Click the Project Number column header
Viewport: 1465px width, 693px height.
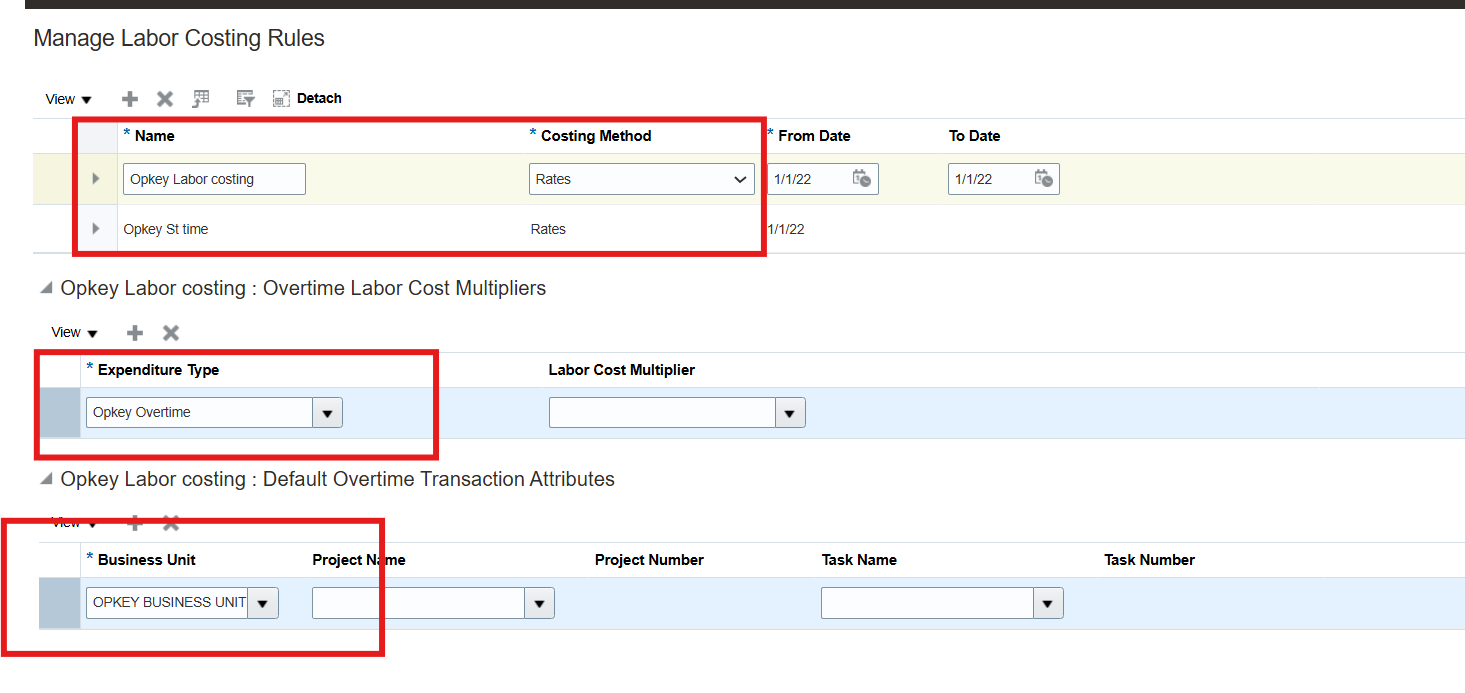pos(649,560)
